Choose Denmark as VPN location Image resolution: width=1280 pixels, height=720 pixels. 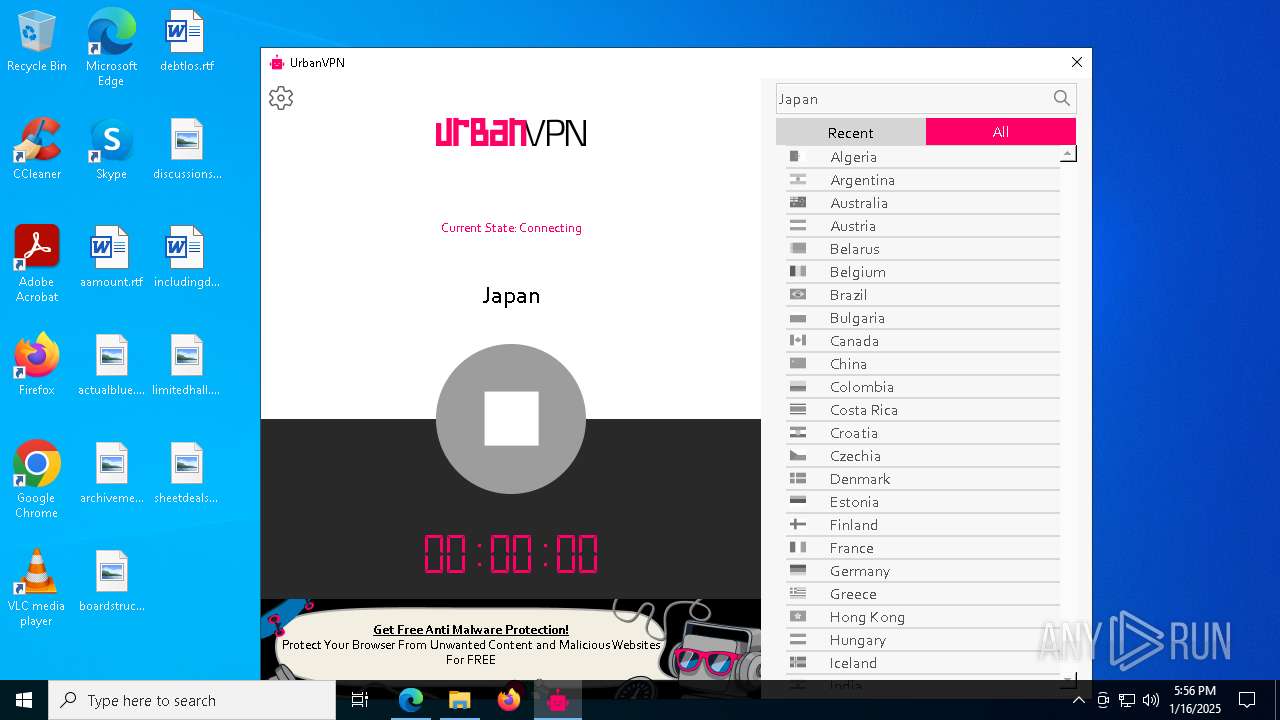point(923,479)
